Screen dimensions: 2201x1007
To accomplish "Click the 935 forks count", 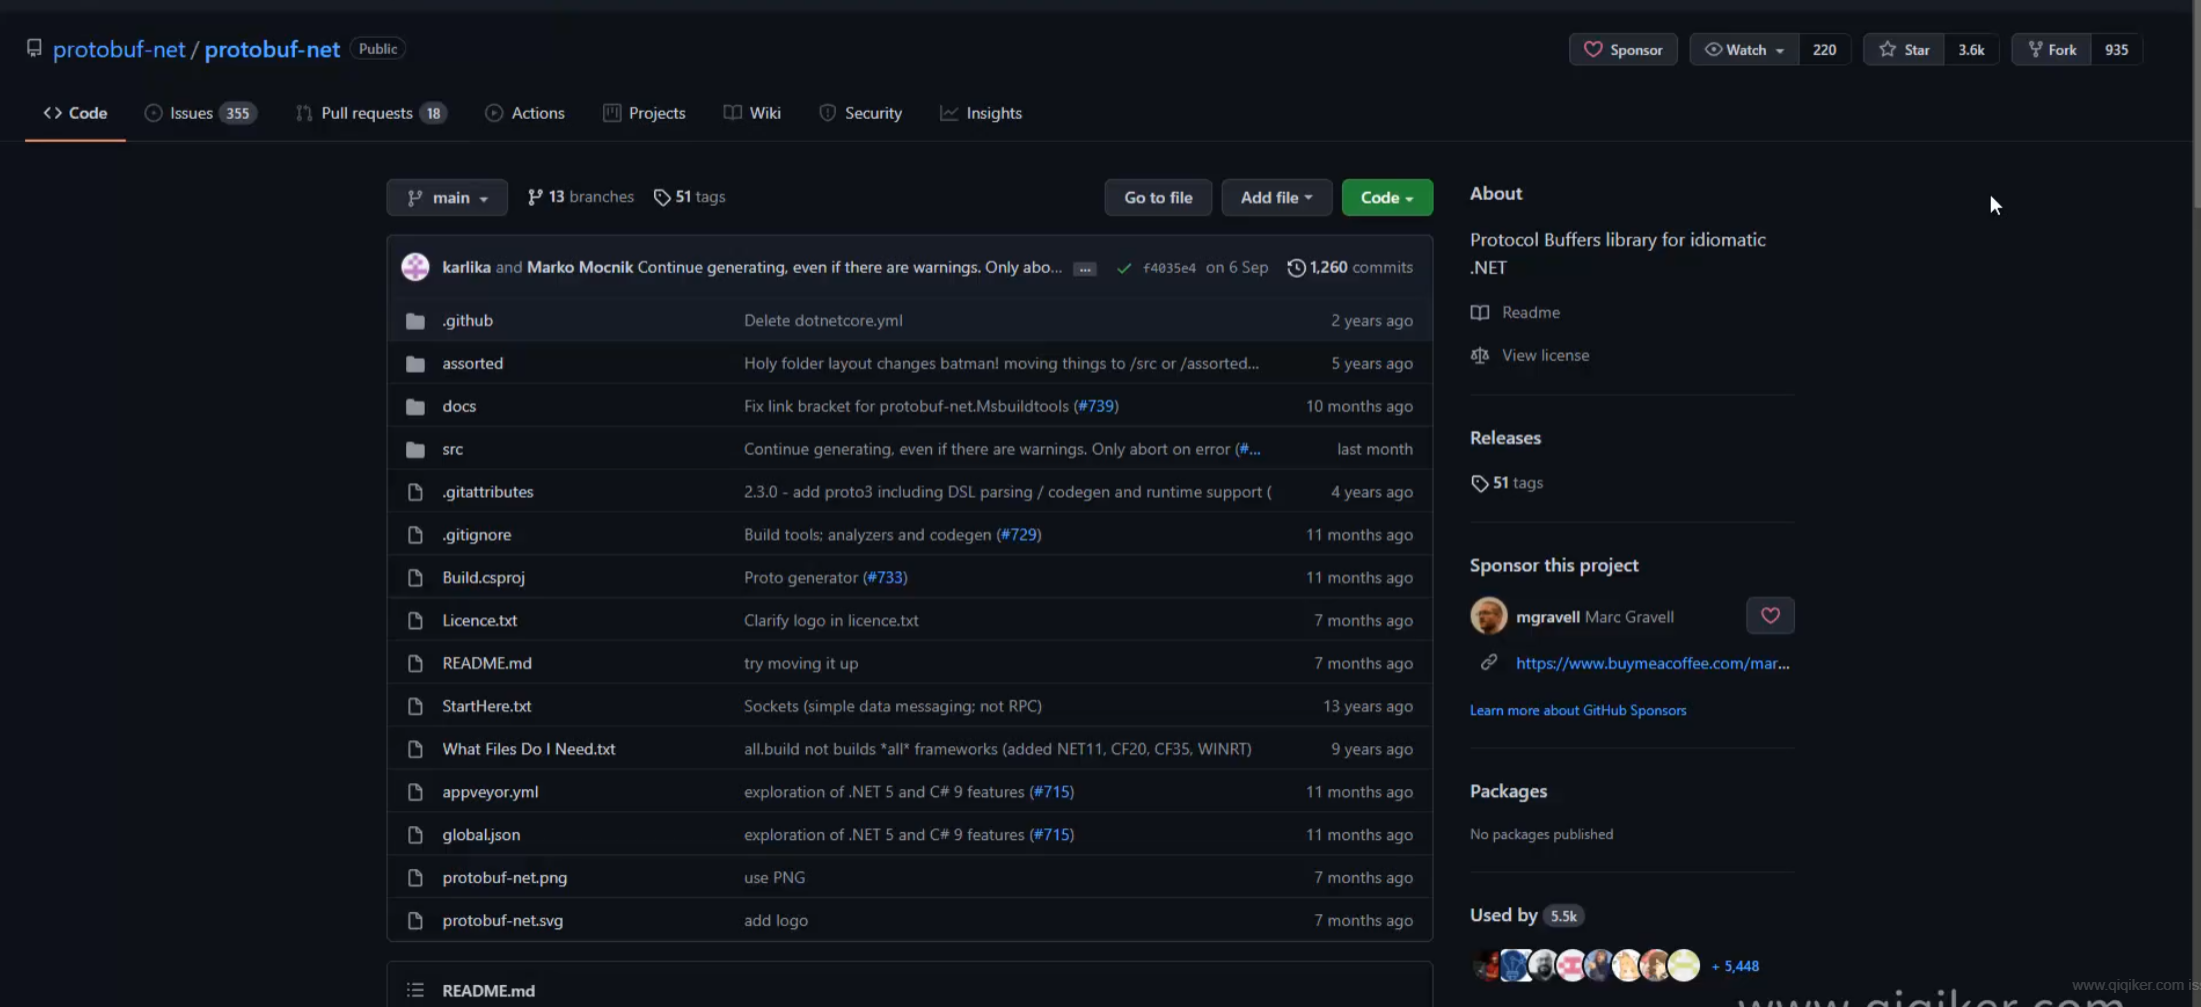I will coord(2116,49).
